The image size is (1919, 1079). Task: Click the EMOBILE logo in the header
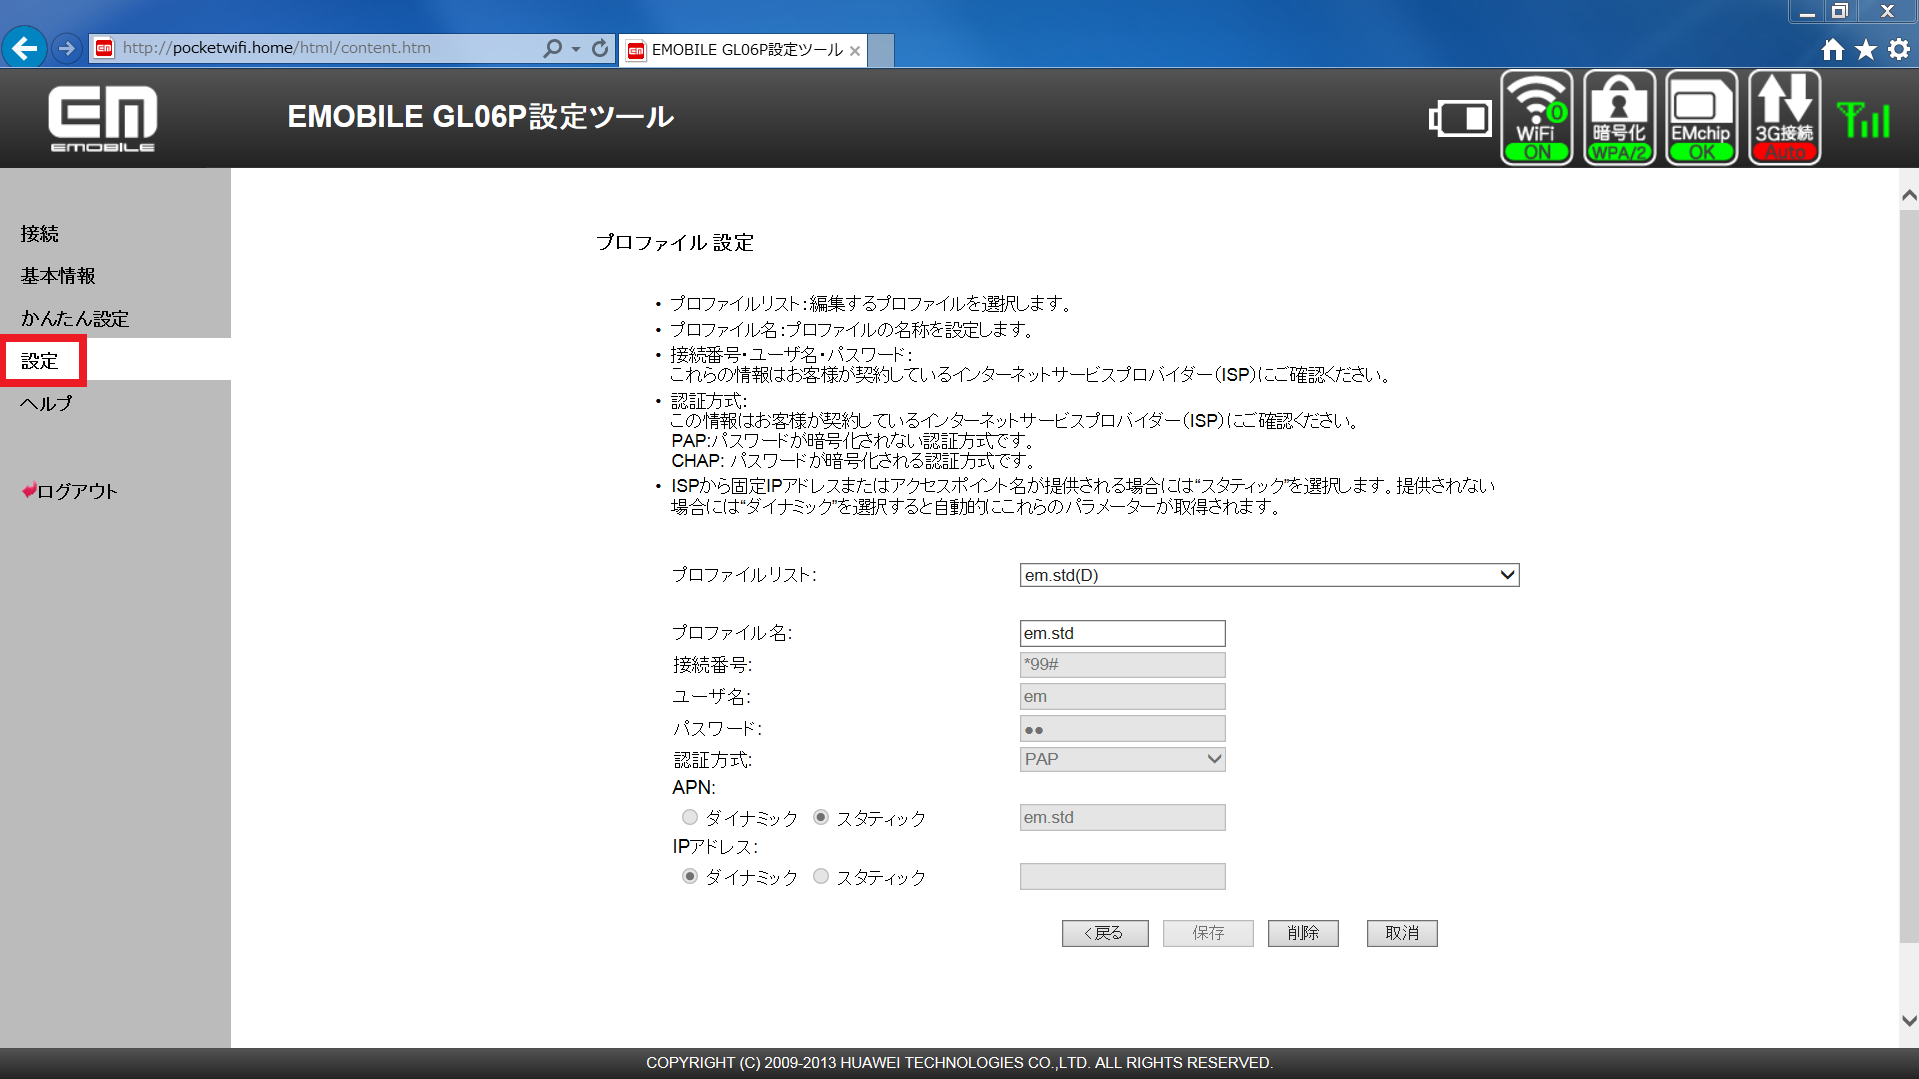102,117
